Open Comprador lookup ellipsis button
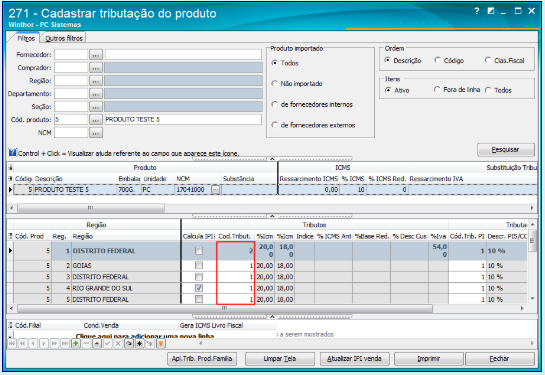 (x=96, y=68)
